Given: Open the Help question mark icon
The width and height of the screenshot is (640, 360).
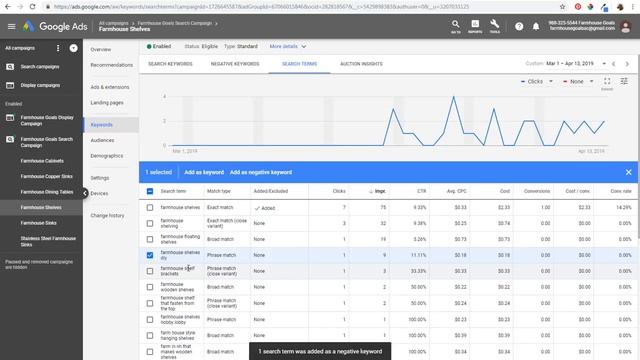Looking at the screenshot, I should pos(519,27).
